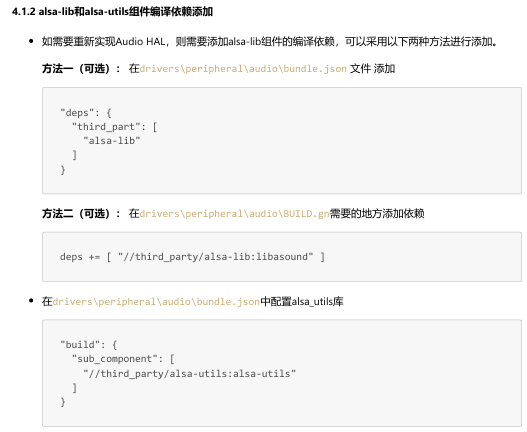Click the "alsa-lib" string in code

pos(112,141)
